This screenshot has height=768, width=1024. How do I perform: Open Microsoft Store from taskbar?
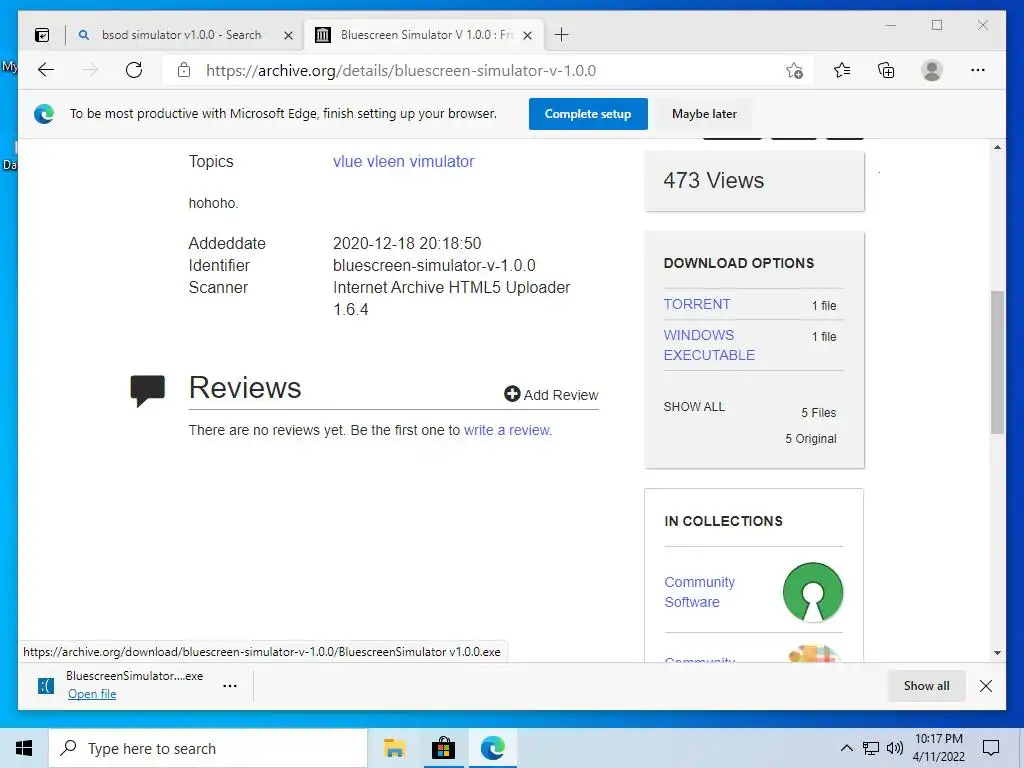tap(443, 748)
